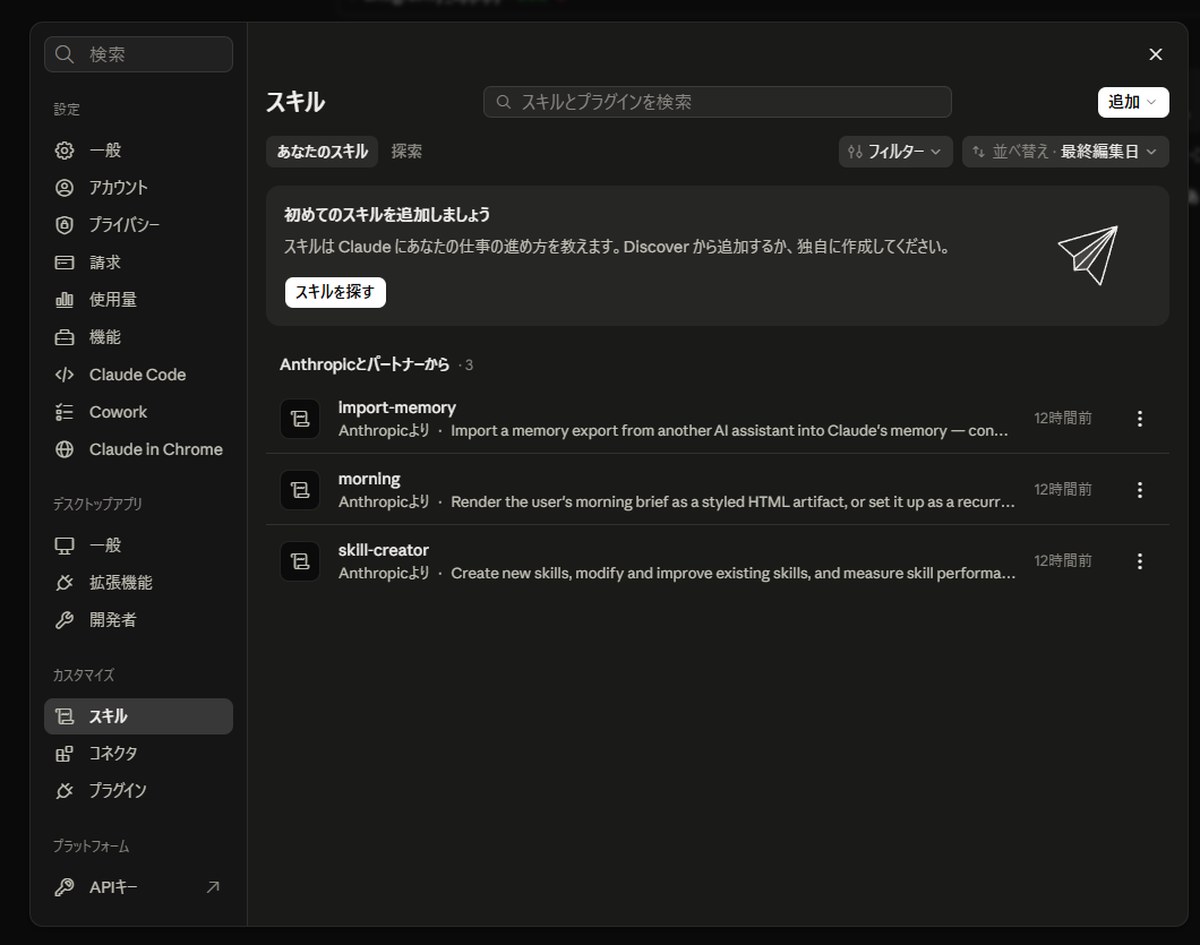Click the 初めてのスキルを追加しましょう banner title
Screen dimensions: 1200x945
pyautogui.click(x=387, y=215)
